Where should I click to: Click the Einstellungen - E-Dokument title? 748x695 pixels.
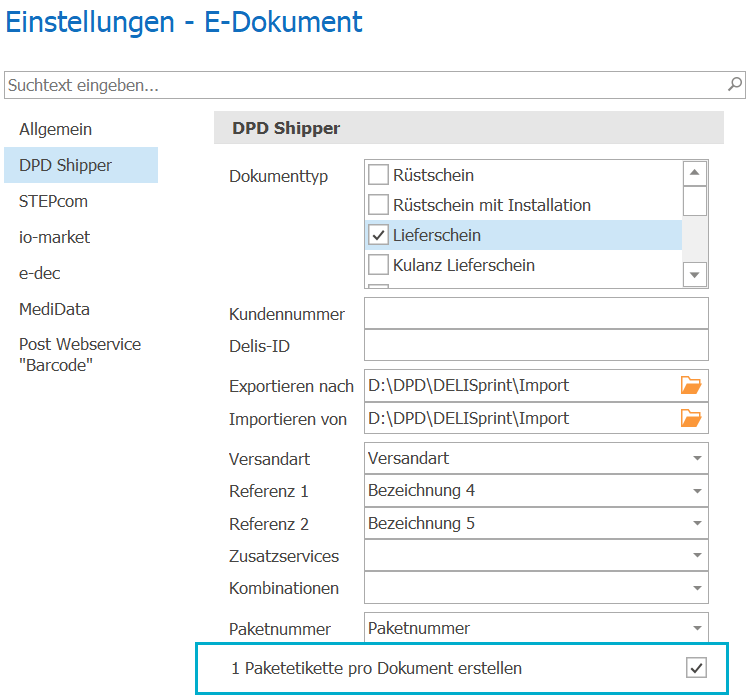coord(184,22)
